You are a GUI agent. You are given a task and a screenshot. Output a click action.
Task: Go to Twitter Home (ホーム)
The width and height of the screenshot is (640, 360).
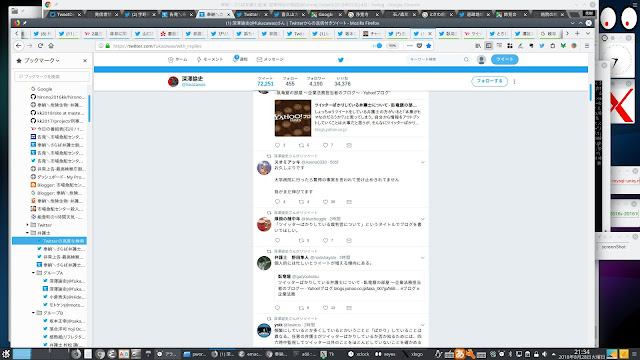178,60
